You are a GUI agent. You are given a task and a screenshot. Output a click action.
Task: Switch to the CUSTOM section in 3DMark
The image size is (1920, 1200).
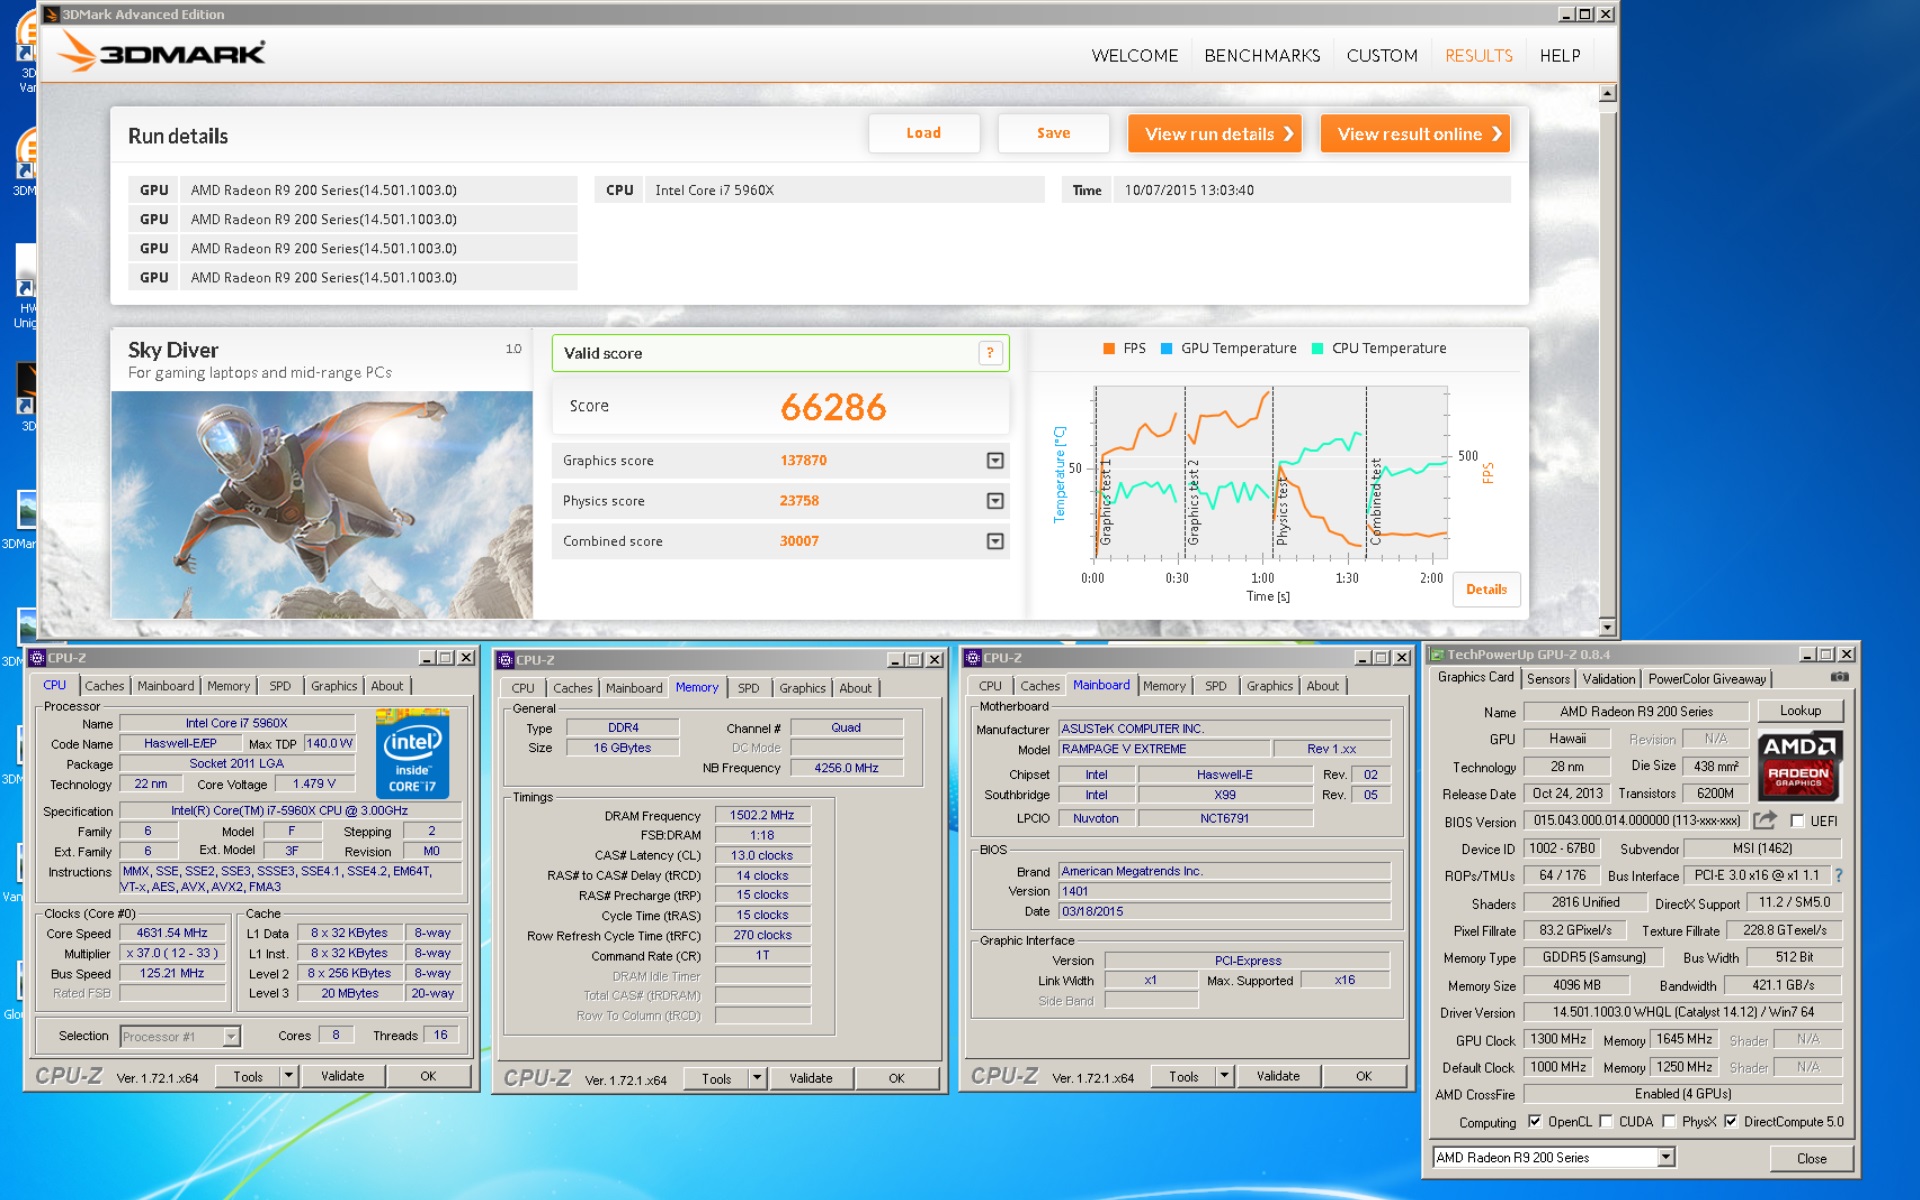[x=1382, y=56]
